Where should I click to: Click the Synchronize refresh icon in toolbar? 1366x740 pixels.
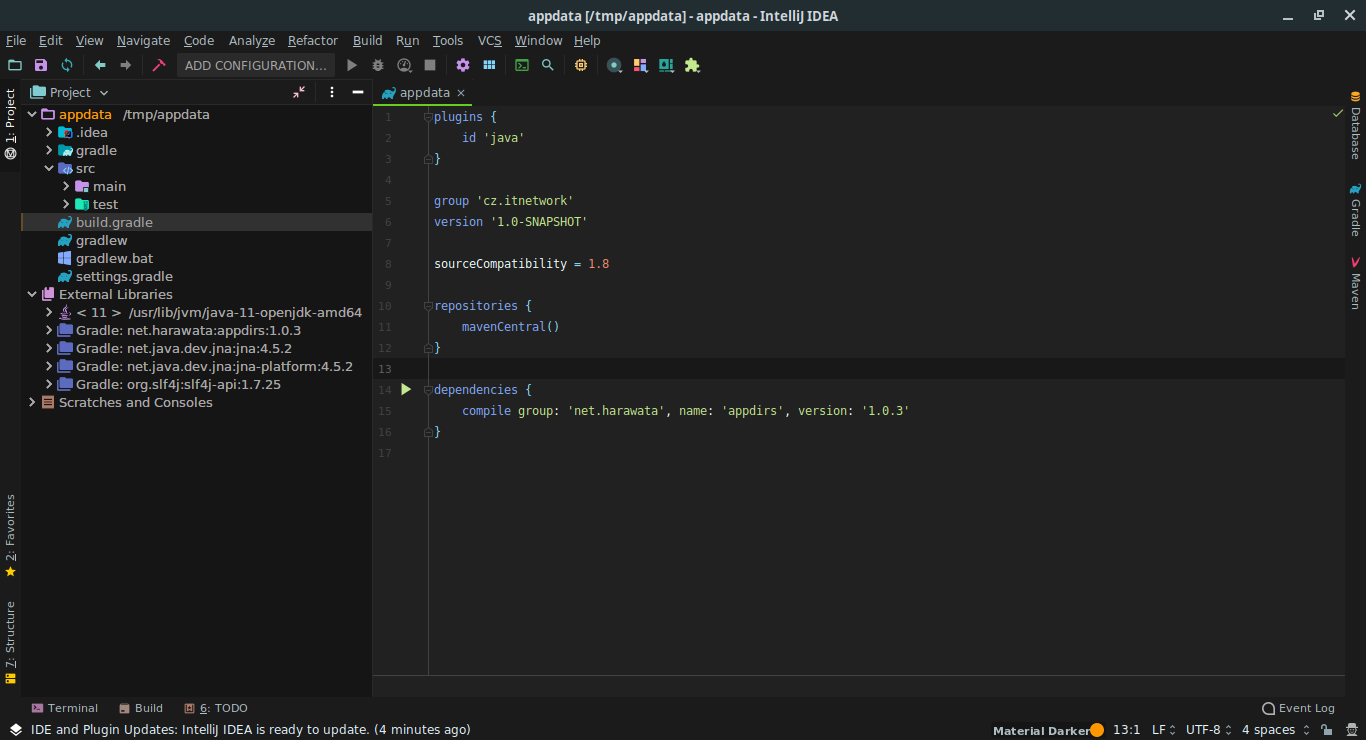click(67, 65)
